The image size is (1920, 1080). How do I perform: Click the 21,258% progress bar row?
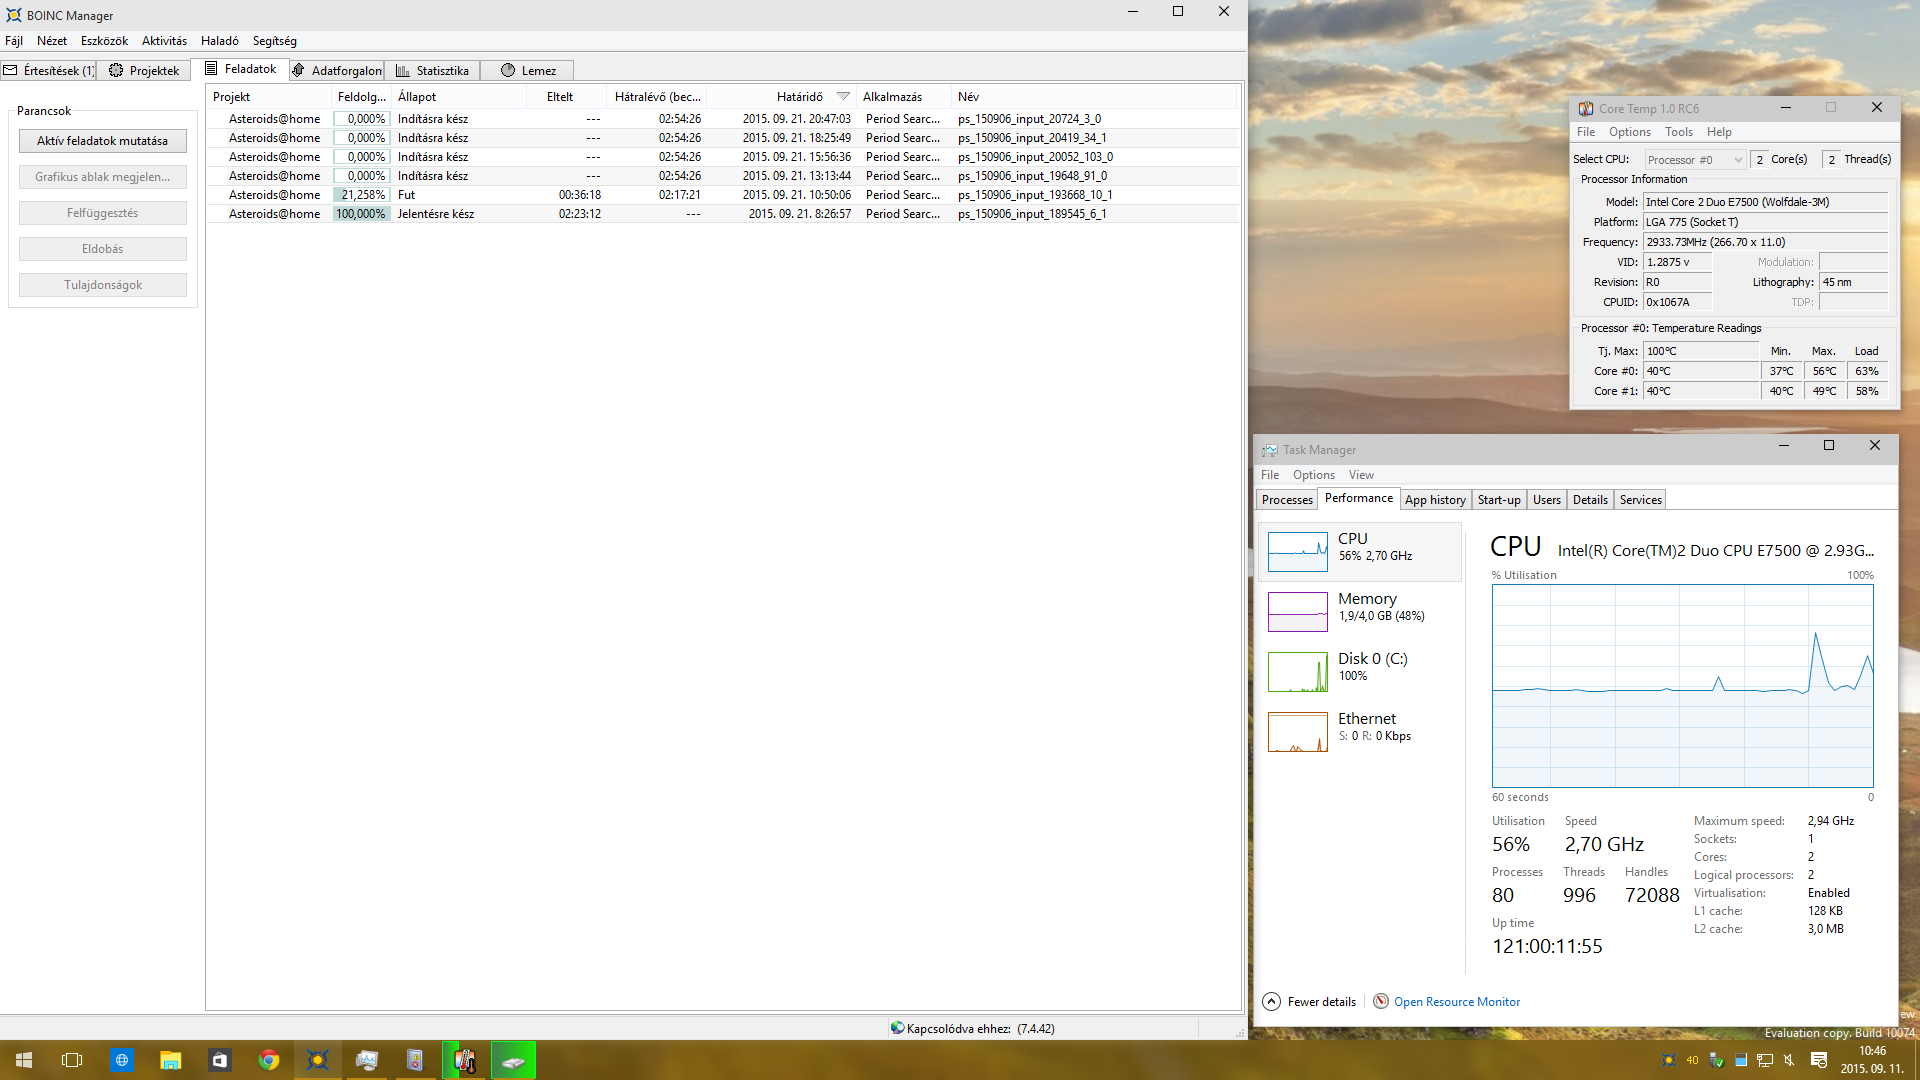pos(361,195)
